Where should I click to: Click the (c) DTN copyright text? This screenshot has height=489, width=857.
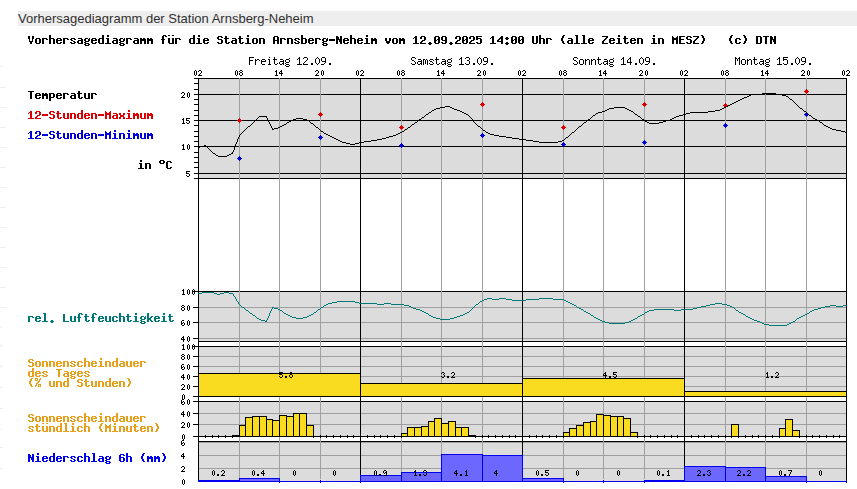click(752, 40)
